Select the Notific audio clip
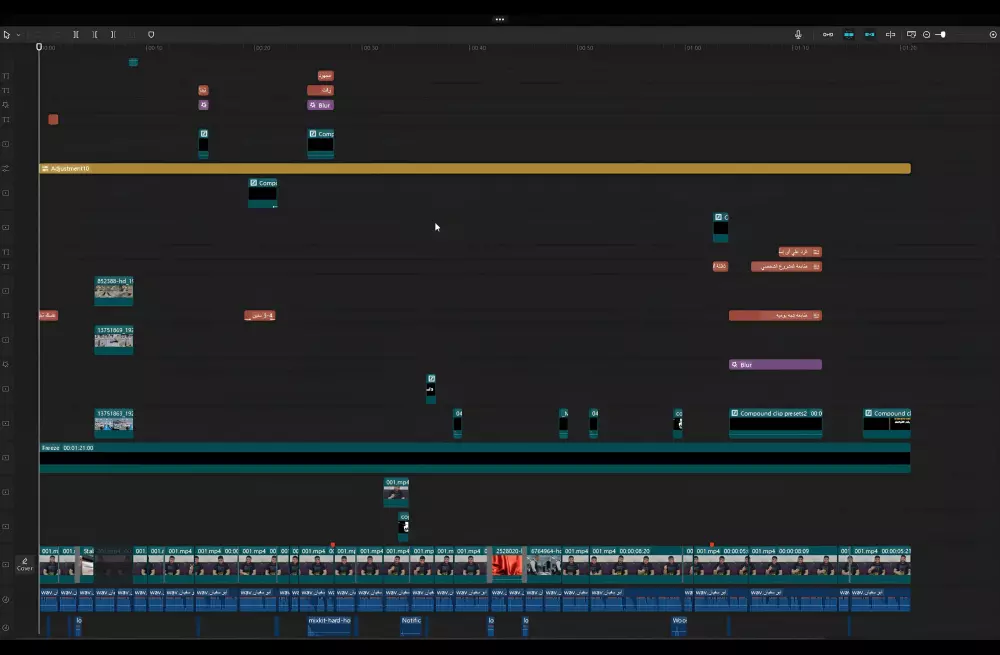The height and width of the screenshot is (655, 1000). click(411, 626)
